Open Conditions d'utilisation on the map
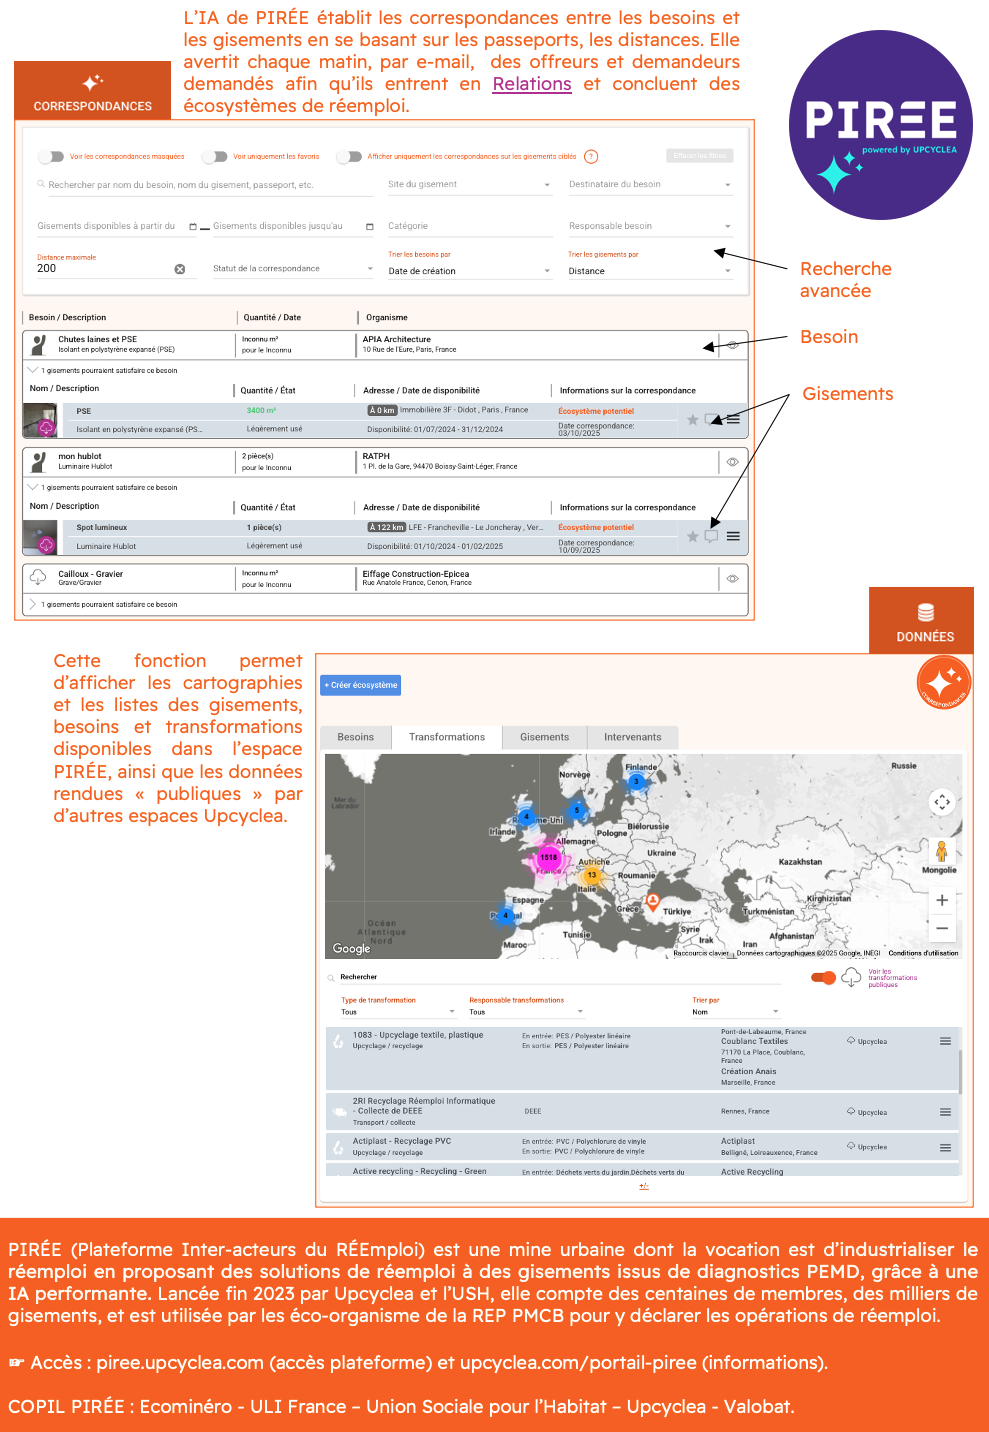Viewport: 989px width, 1432px height. 923,954
